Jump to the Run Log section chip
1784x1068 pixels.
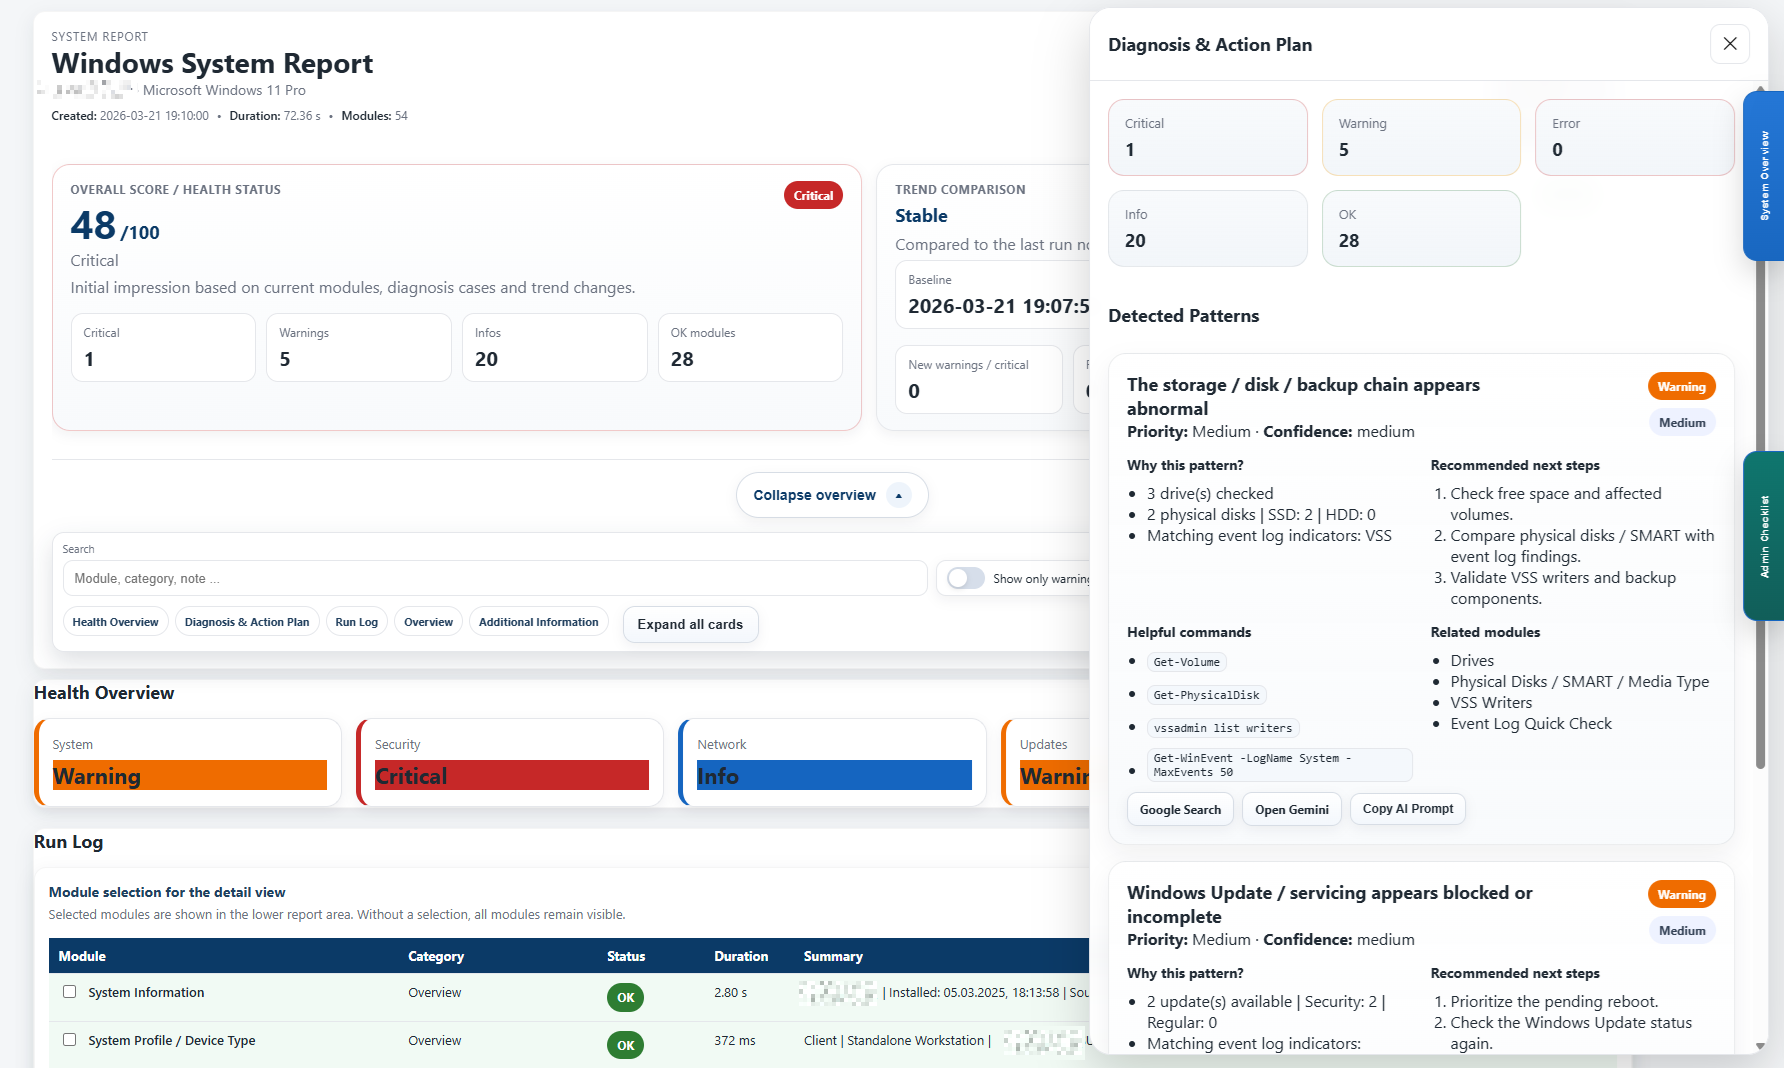pyautogui.click(x=356, y=622)
